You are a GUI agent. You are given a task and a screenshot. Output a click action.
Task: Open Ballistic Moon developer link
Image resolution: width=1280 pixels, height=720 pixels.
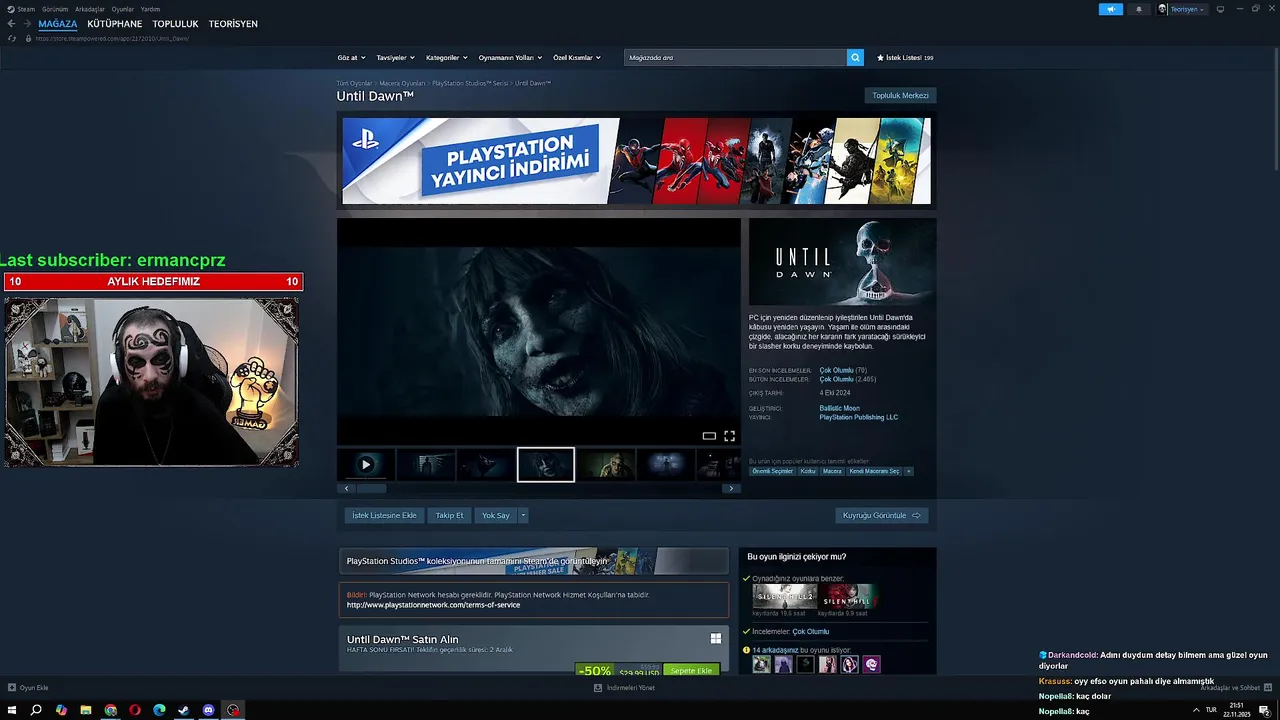point(839,408)
